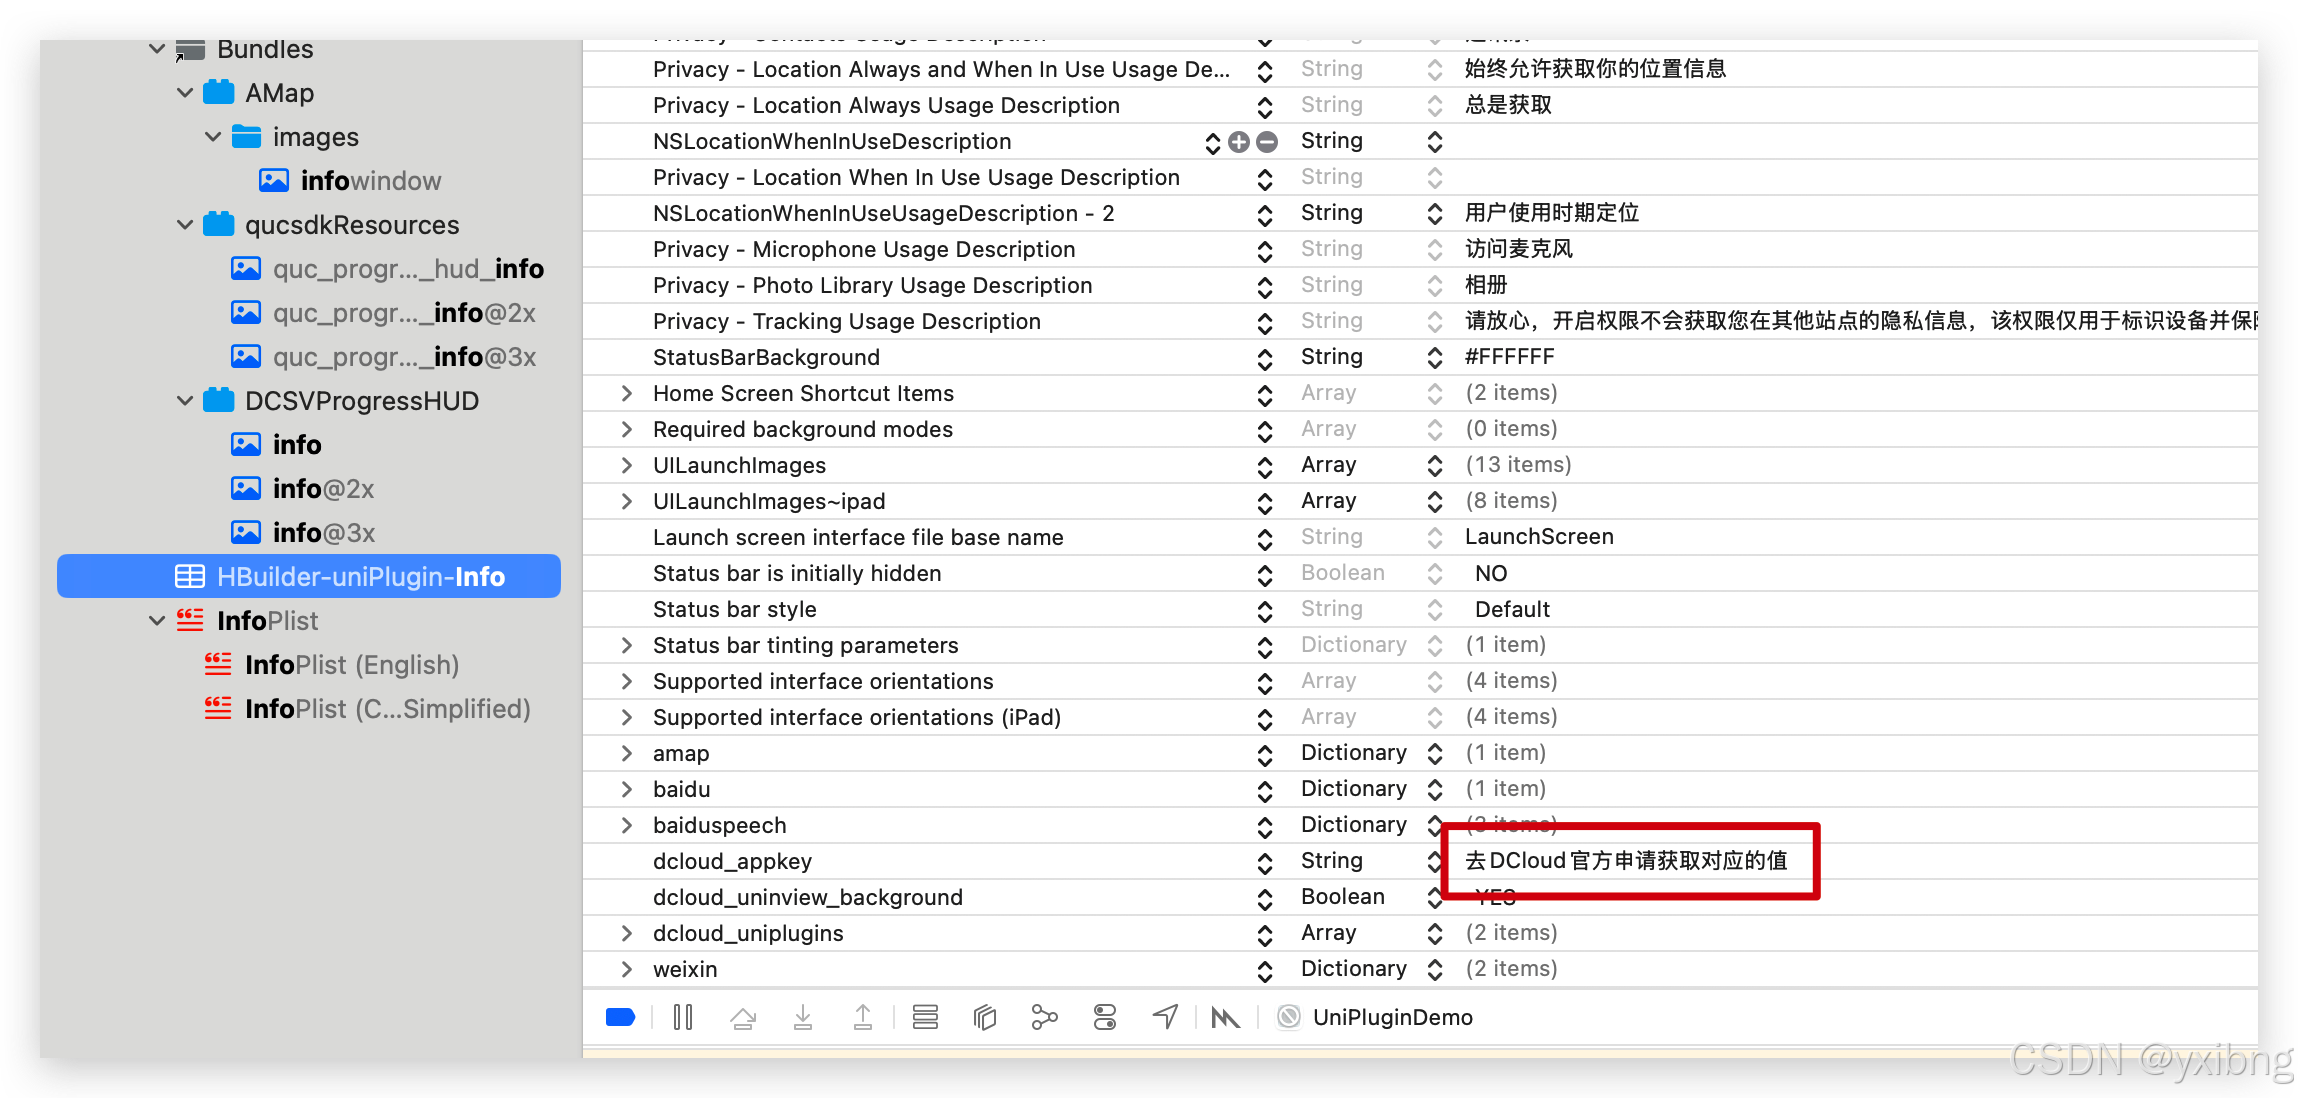Pause program execution in debug bar
2298x1098 pixels.
683,1017
